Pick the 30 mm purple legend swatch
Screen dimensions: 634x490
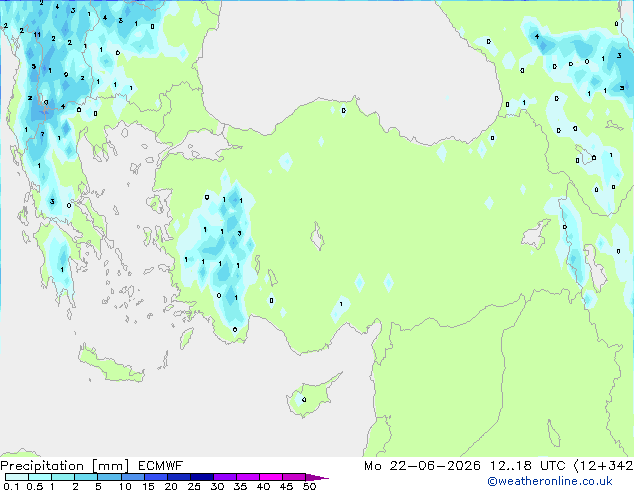click(x=225, y=477)
